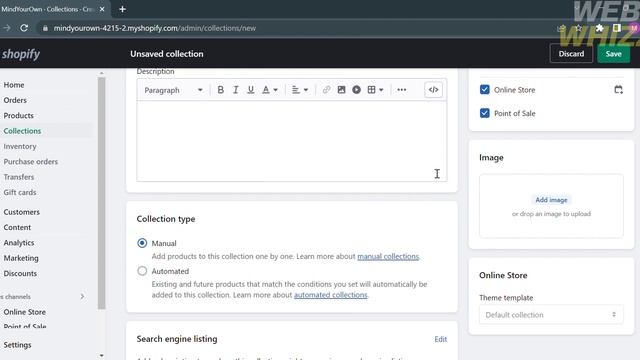Open Transfers in sidebar
The image size is (640, 360).
[x=19, y=177]
